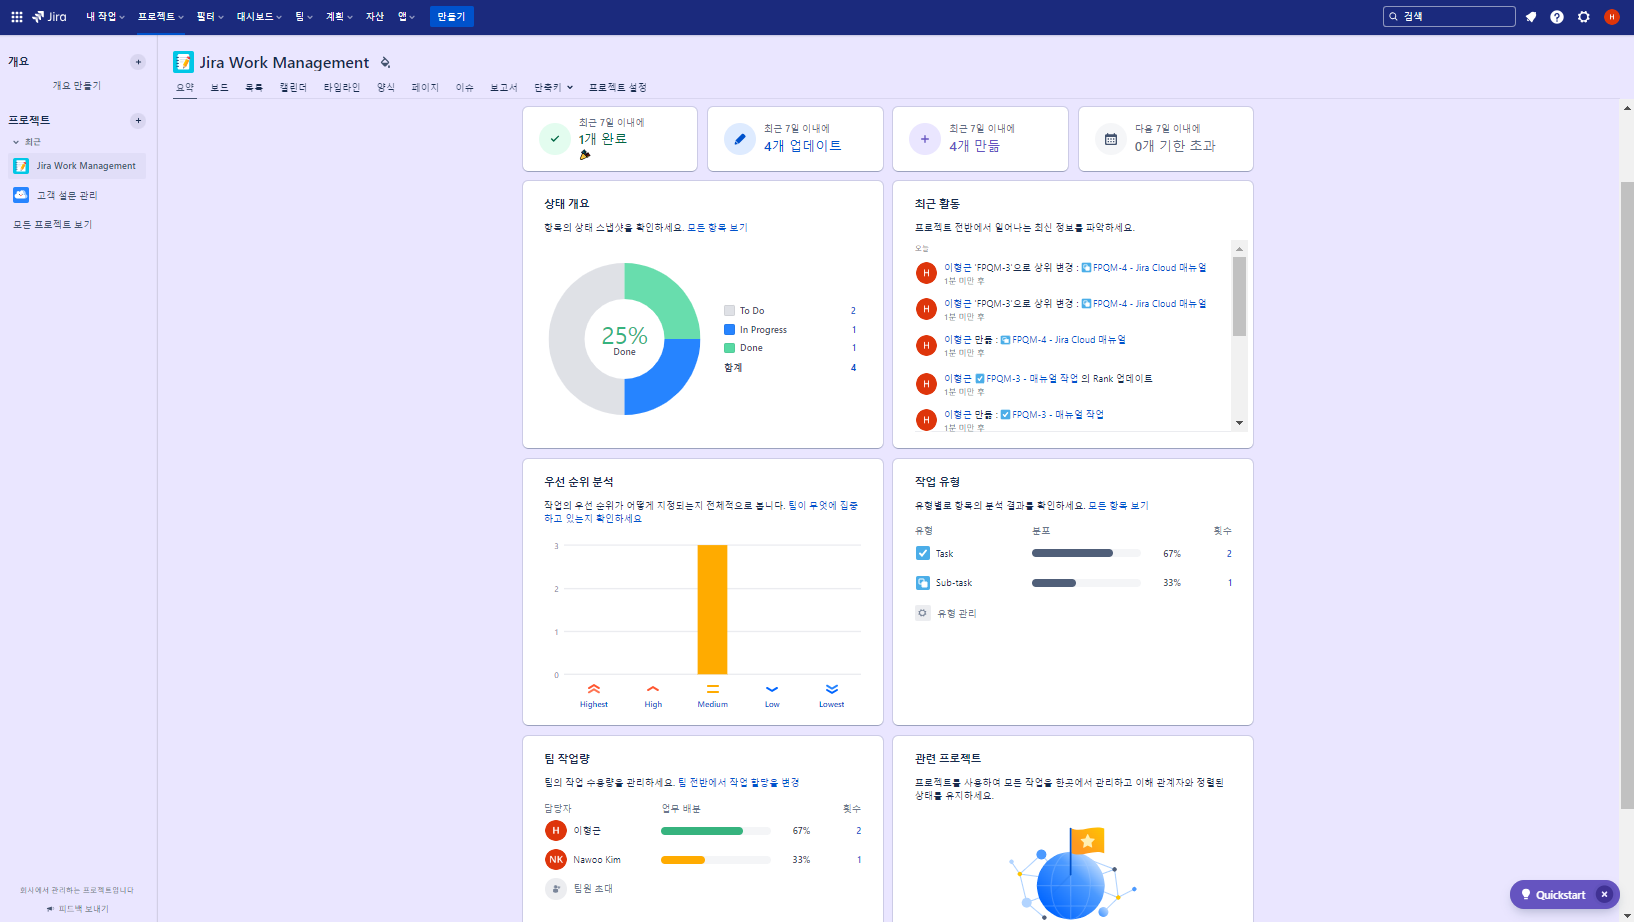Screen dimensions: 1634x922
Task: Click the Quickstart lightbulb button
Action: [1553, 895]
